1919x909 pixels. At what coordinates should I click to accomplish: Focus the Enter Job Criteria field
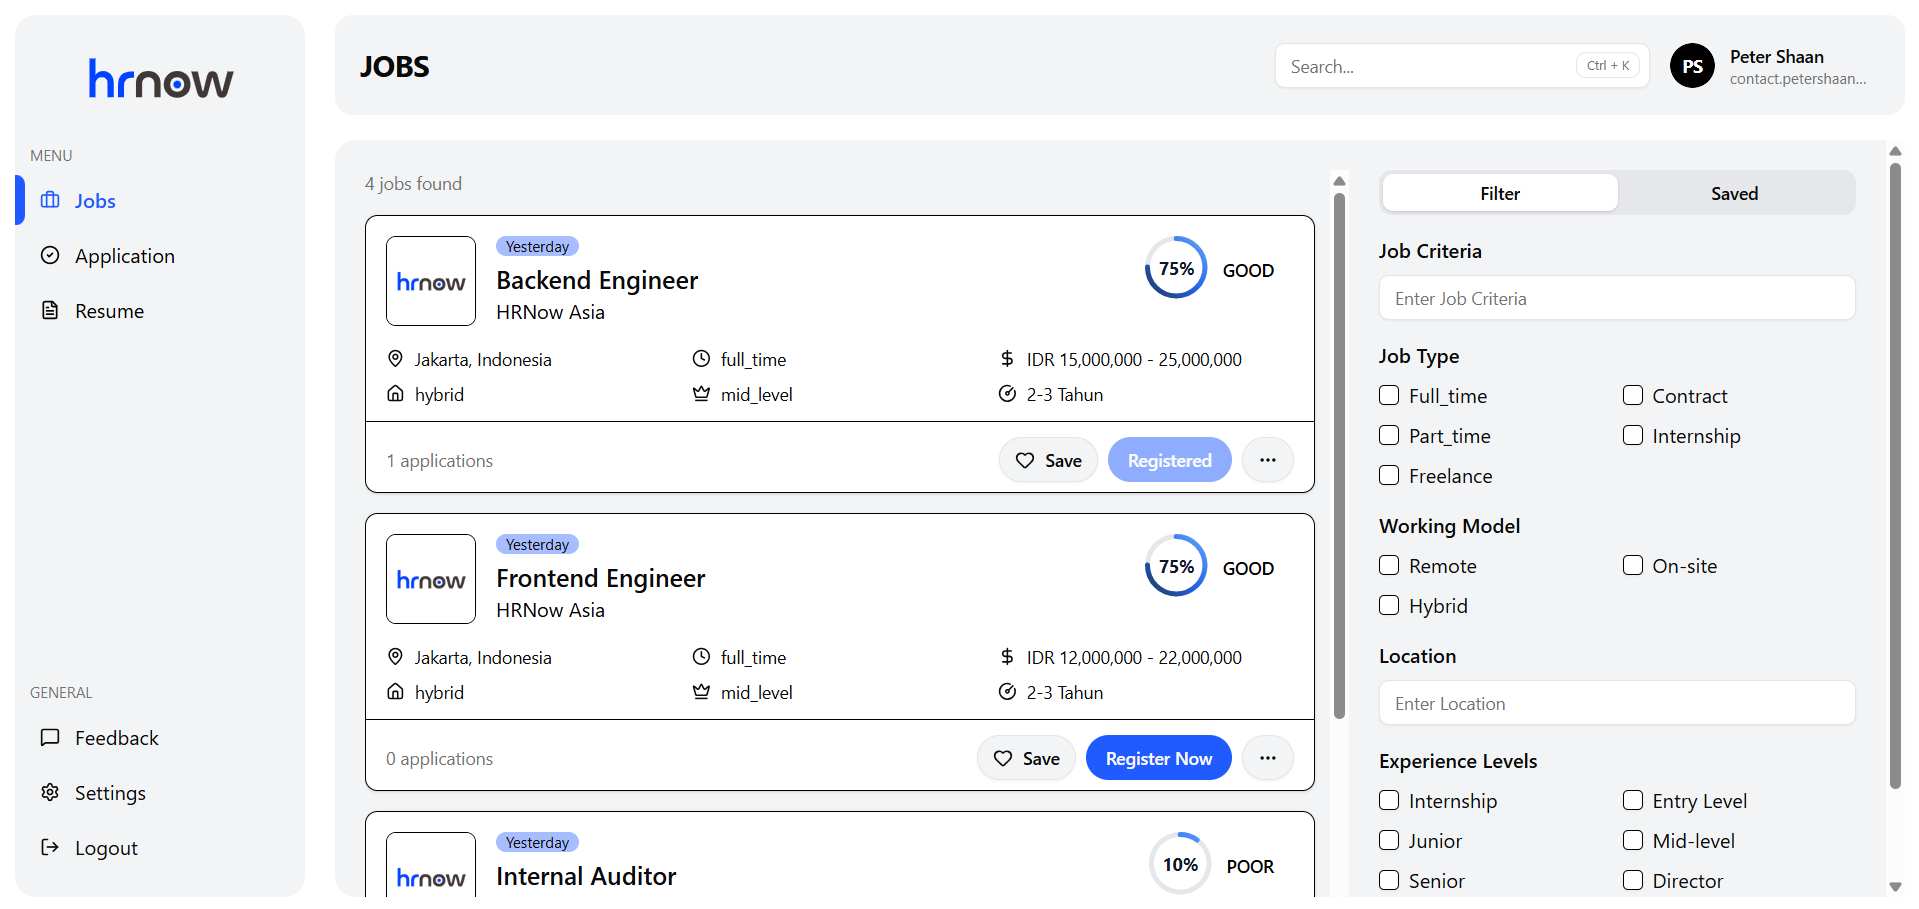click(x=1616, y=298)
